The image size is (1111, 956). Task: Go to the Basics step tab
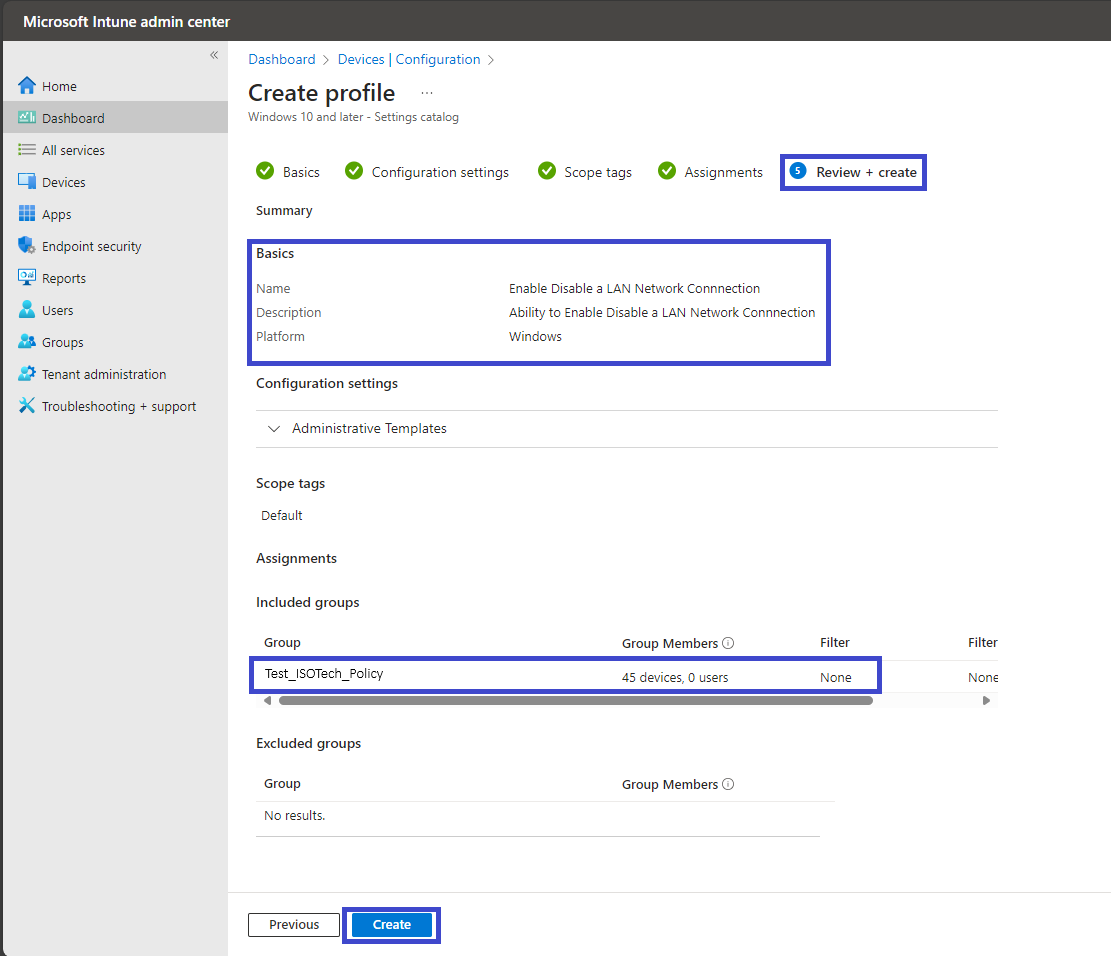coord(288,171)
